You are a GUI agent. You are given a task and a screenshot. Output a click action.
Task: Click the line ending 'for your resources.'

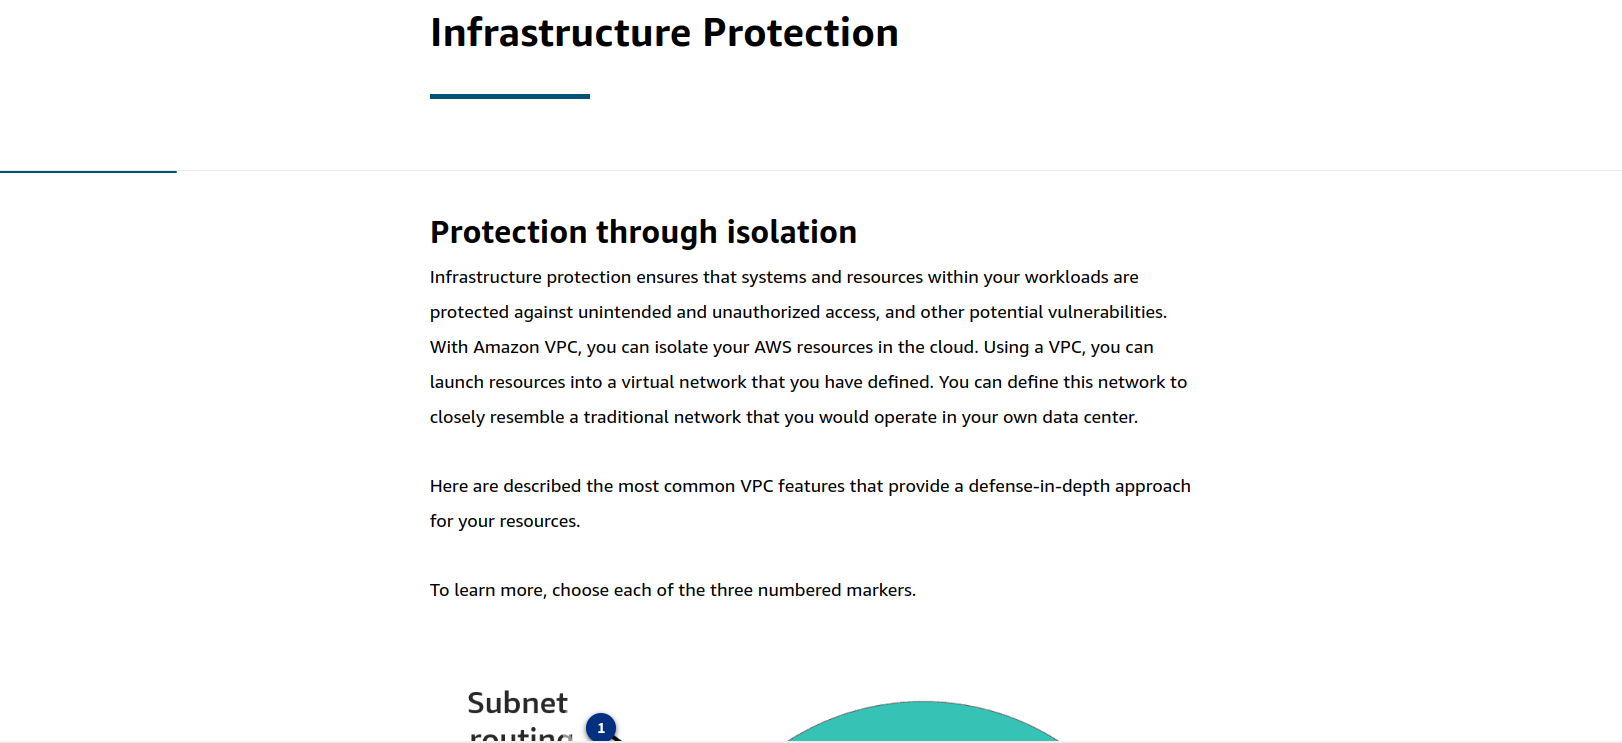click(x=505, y=521)
